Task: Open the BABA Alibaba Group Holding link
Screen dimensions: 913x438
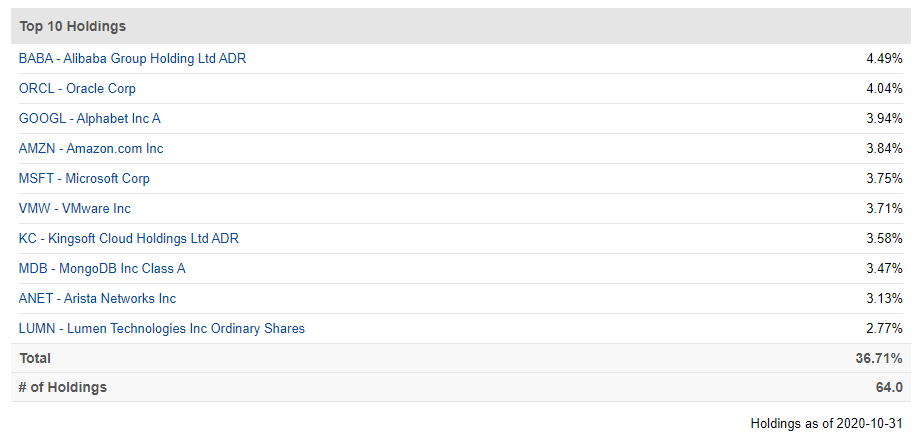Action: [x=132, y=59]
